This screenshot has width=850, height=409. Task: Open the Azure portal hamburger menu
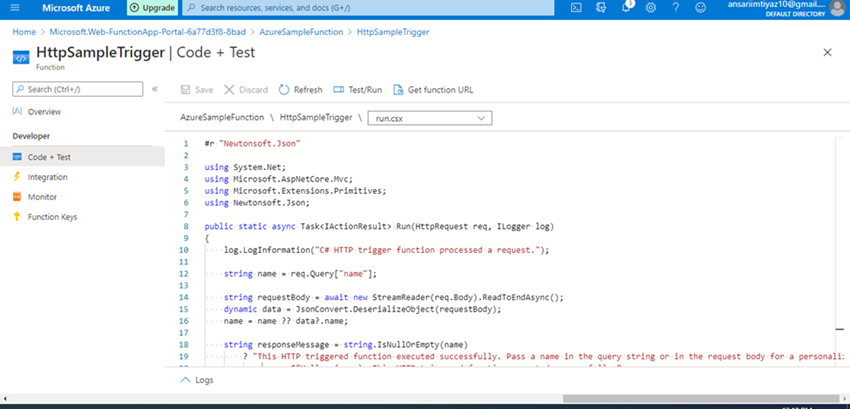[15, 8]
